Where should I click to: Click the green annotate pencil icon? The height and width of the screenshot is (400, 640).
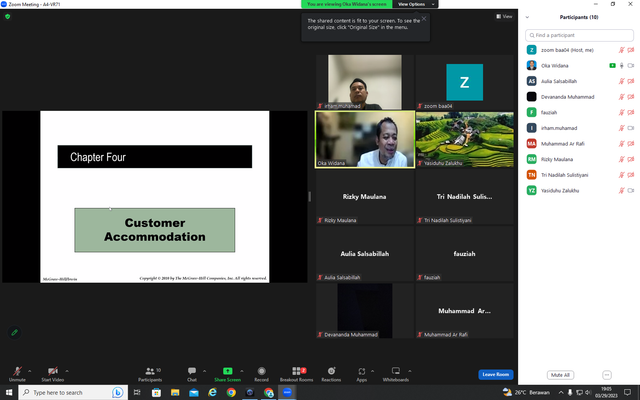14,332
